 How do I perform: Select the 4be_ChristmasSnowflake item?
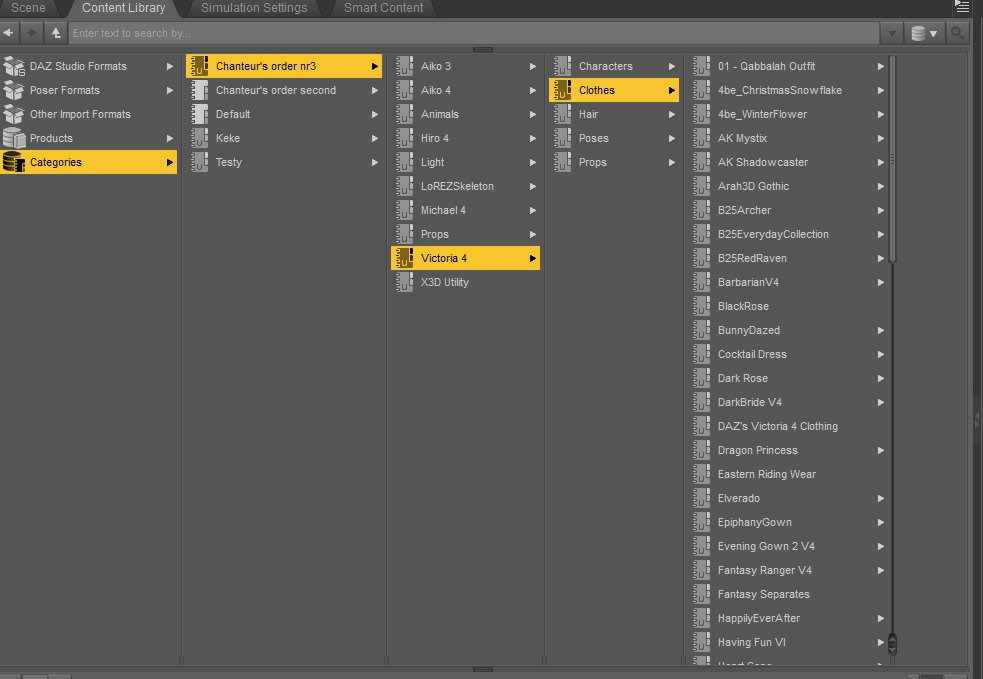tap(788, 90)
